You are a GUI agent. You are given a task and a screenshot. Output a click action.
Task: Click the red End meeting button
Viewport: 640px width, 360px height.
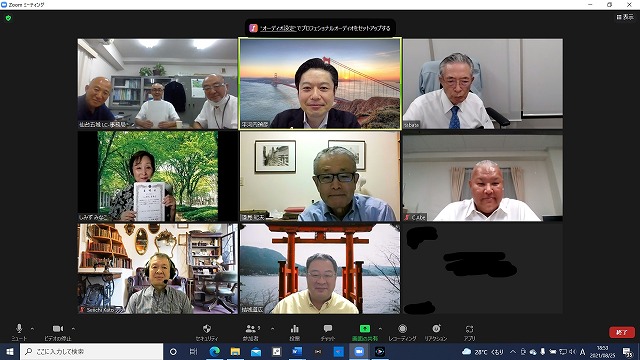622,332
